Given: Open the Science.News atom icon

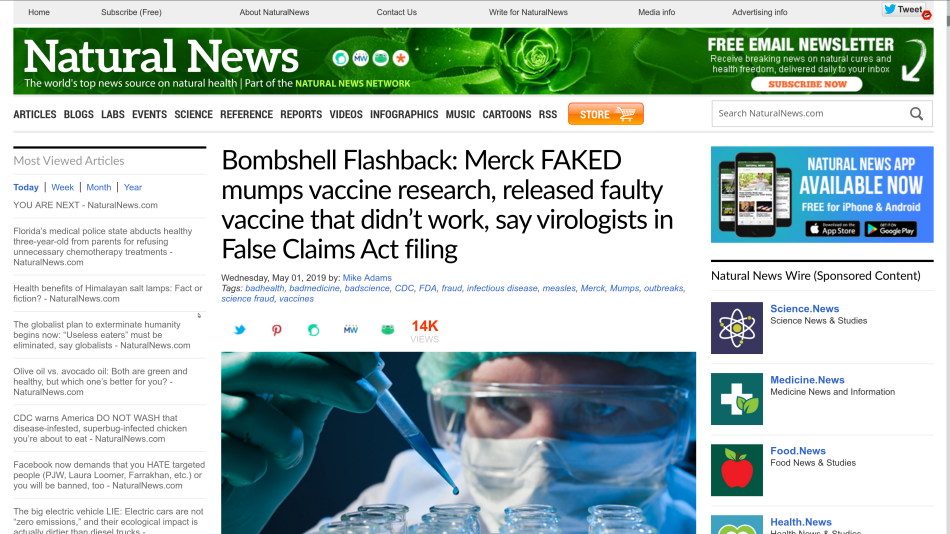Looking at the screenshot, I should 737,328.
